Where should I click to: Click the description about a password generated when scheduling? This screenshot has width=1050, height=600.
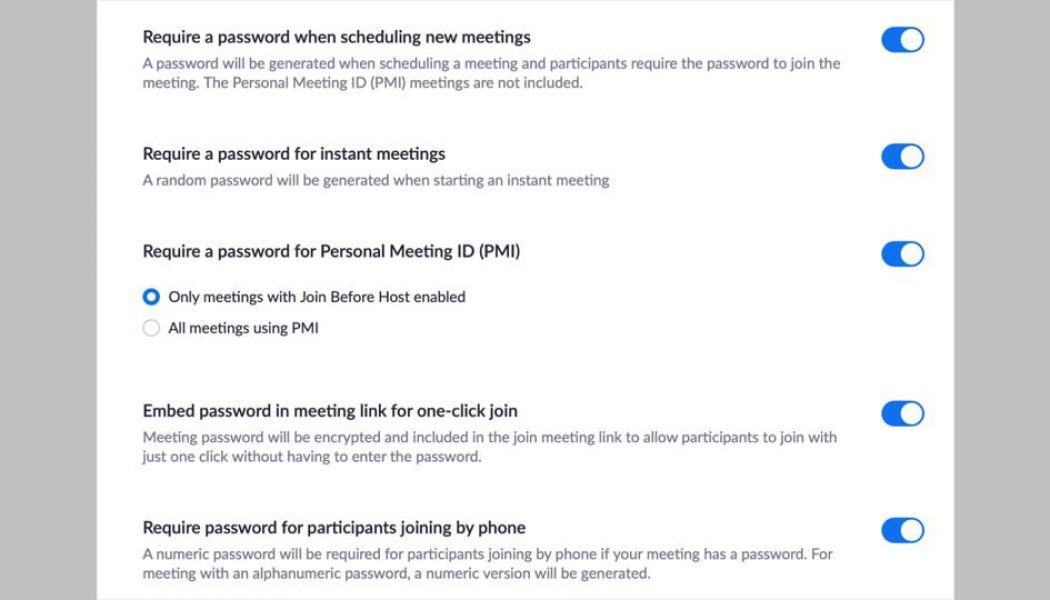[x=490, y=73]
